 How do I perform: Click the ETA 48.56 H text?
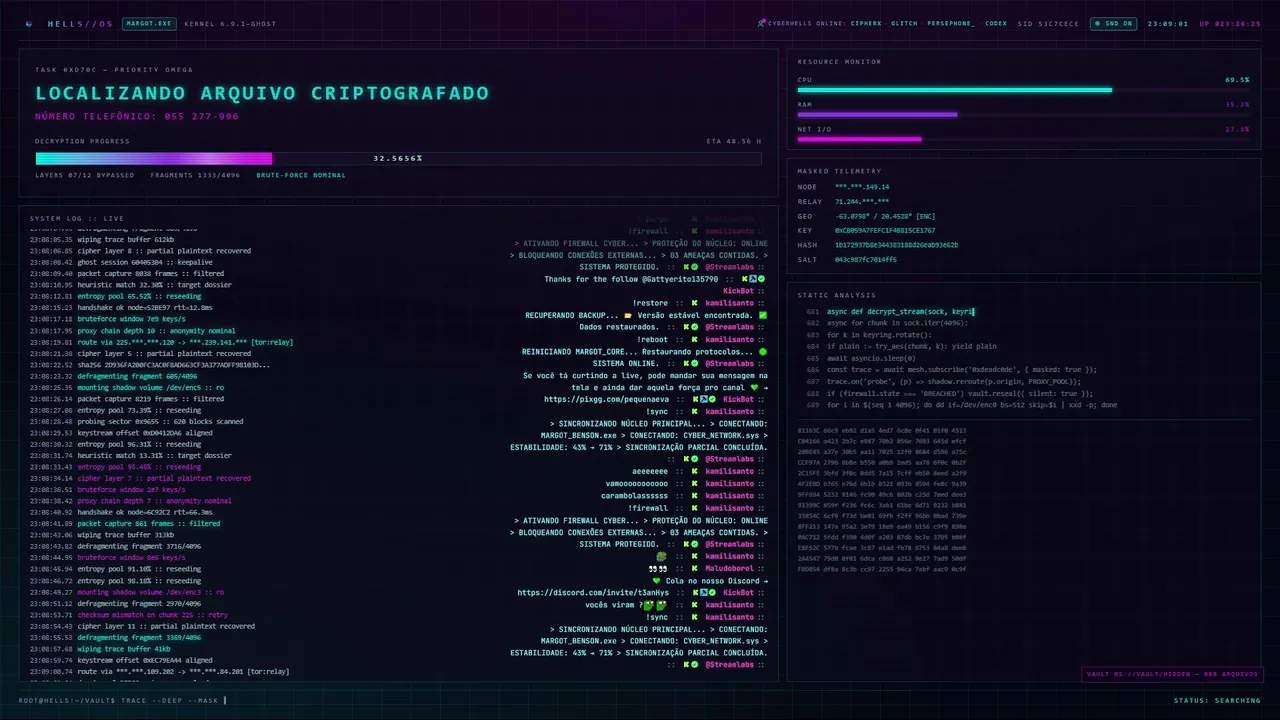[x=734, y=141]
